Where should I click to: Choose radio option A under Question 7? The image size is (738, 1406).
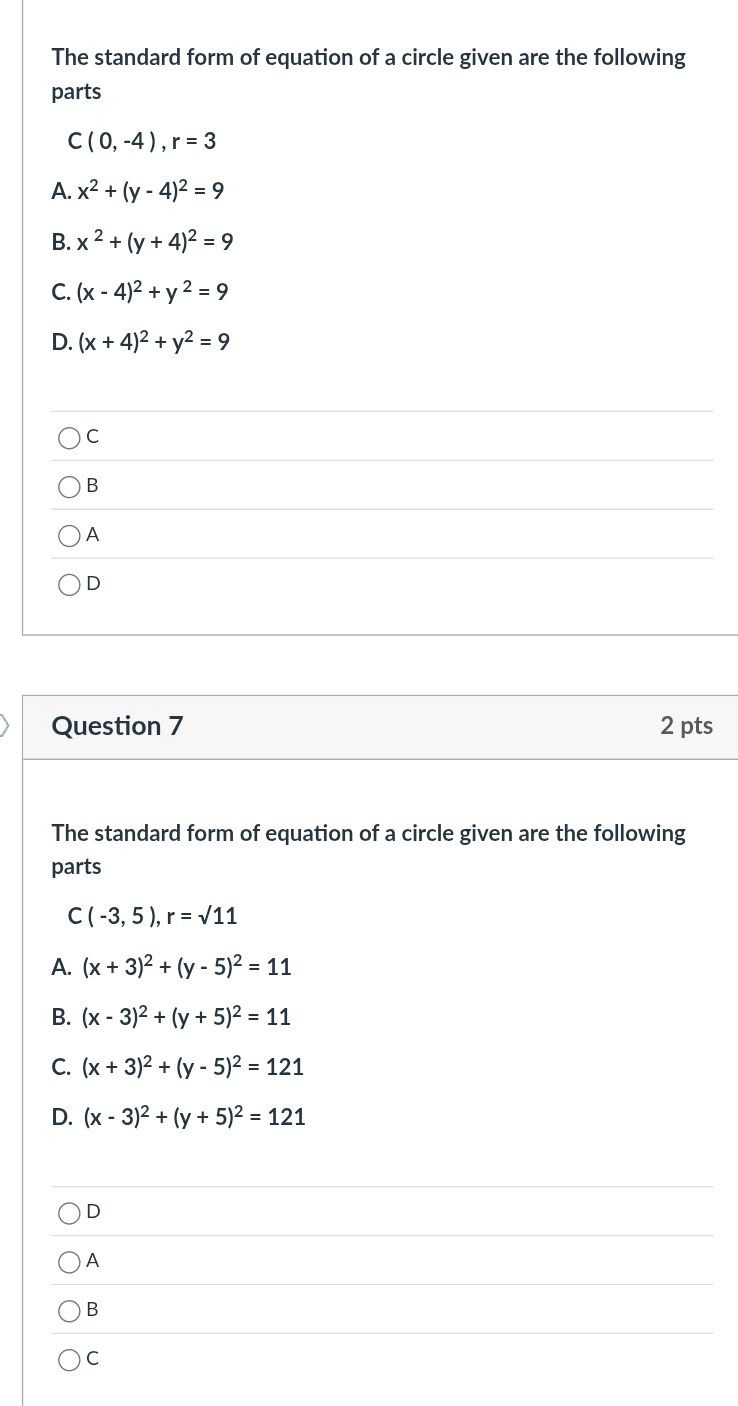coord(70,1261)
